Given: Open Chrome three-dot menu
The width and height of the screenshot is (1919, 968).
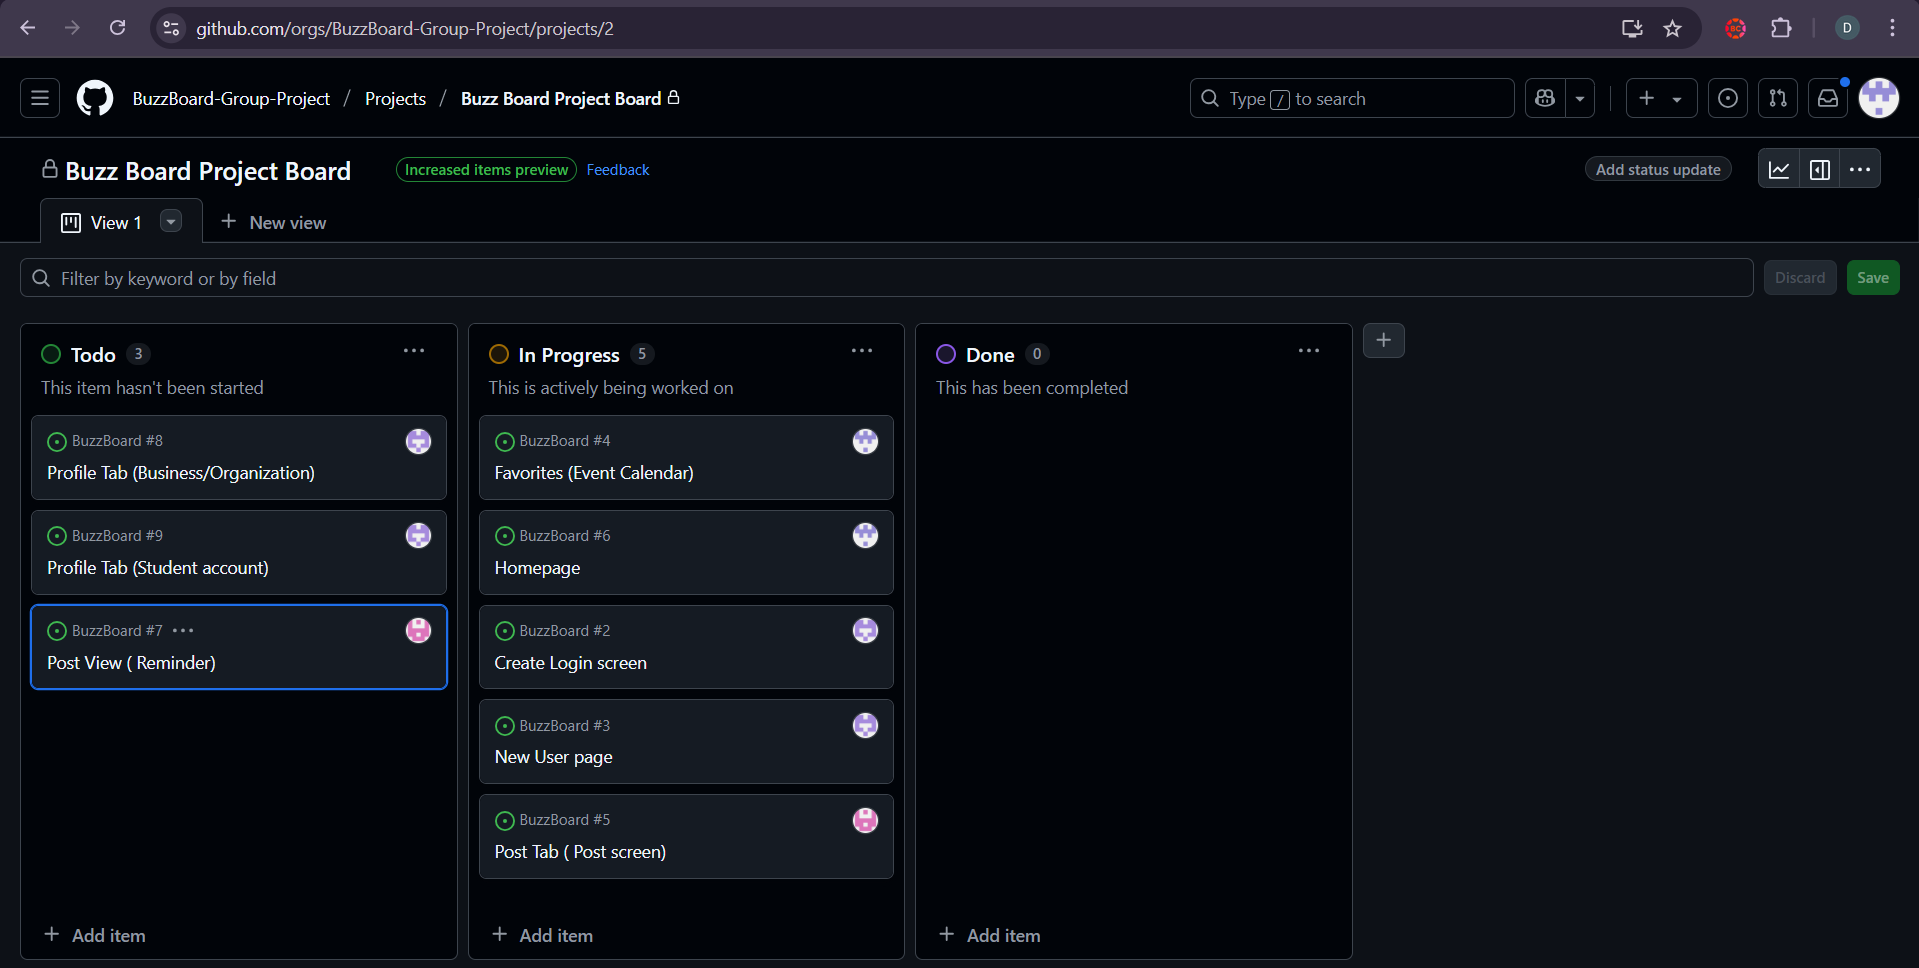Looking at the screenshot, I should pyautogui.click(x=1892, y=28).
